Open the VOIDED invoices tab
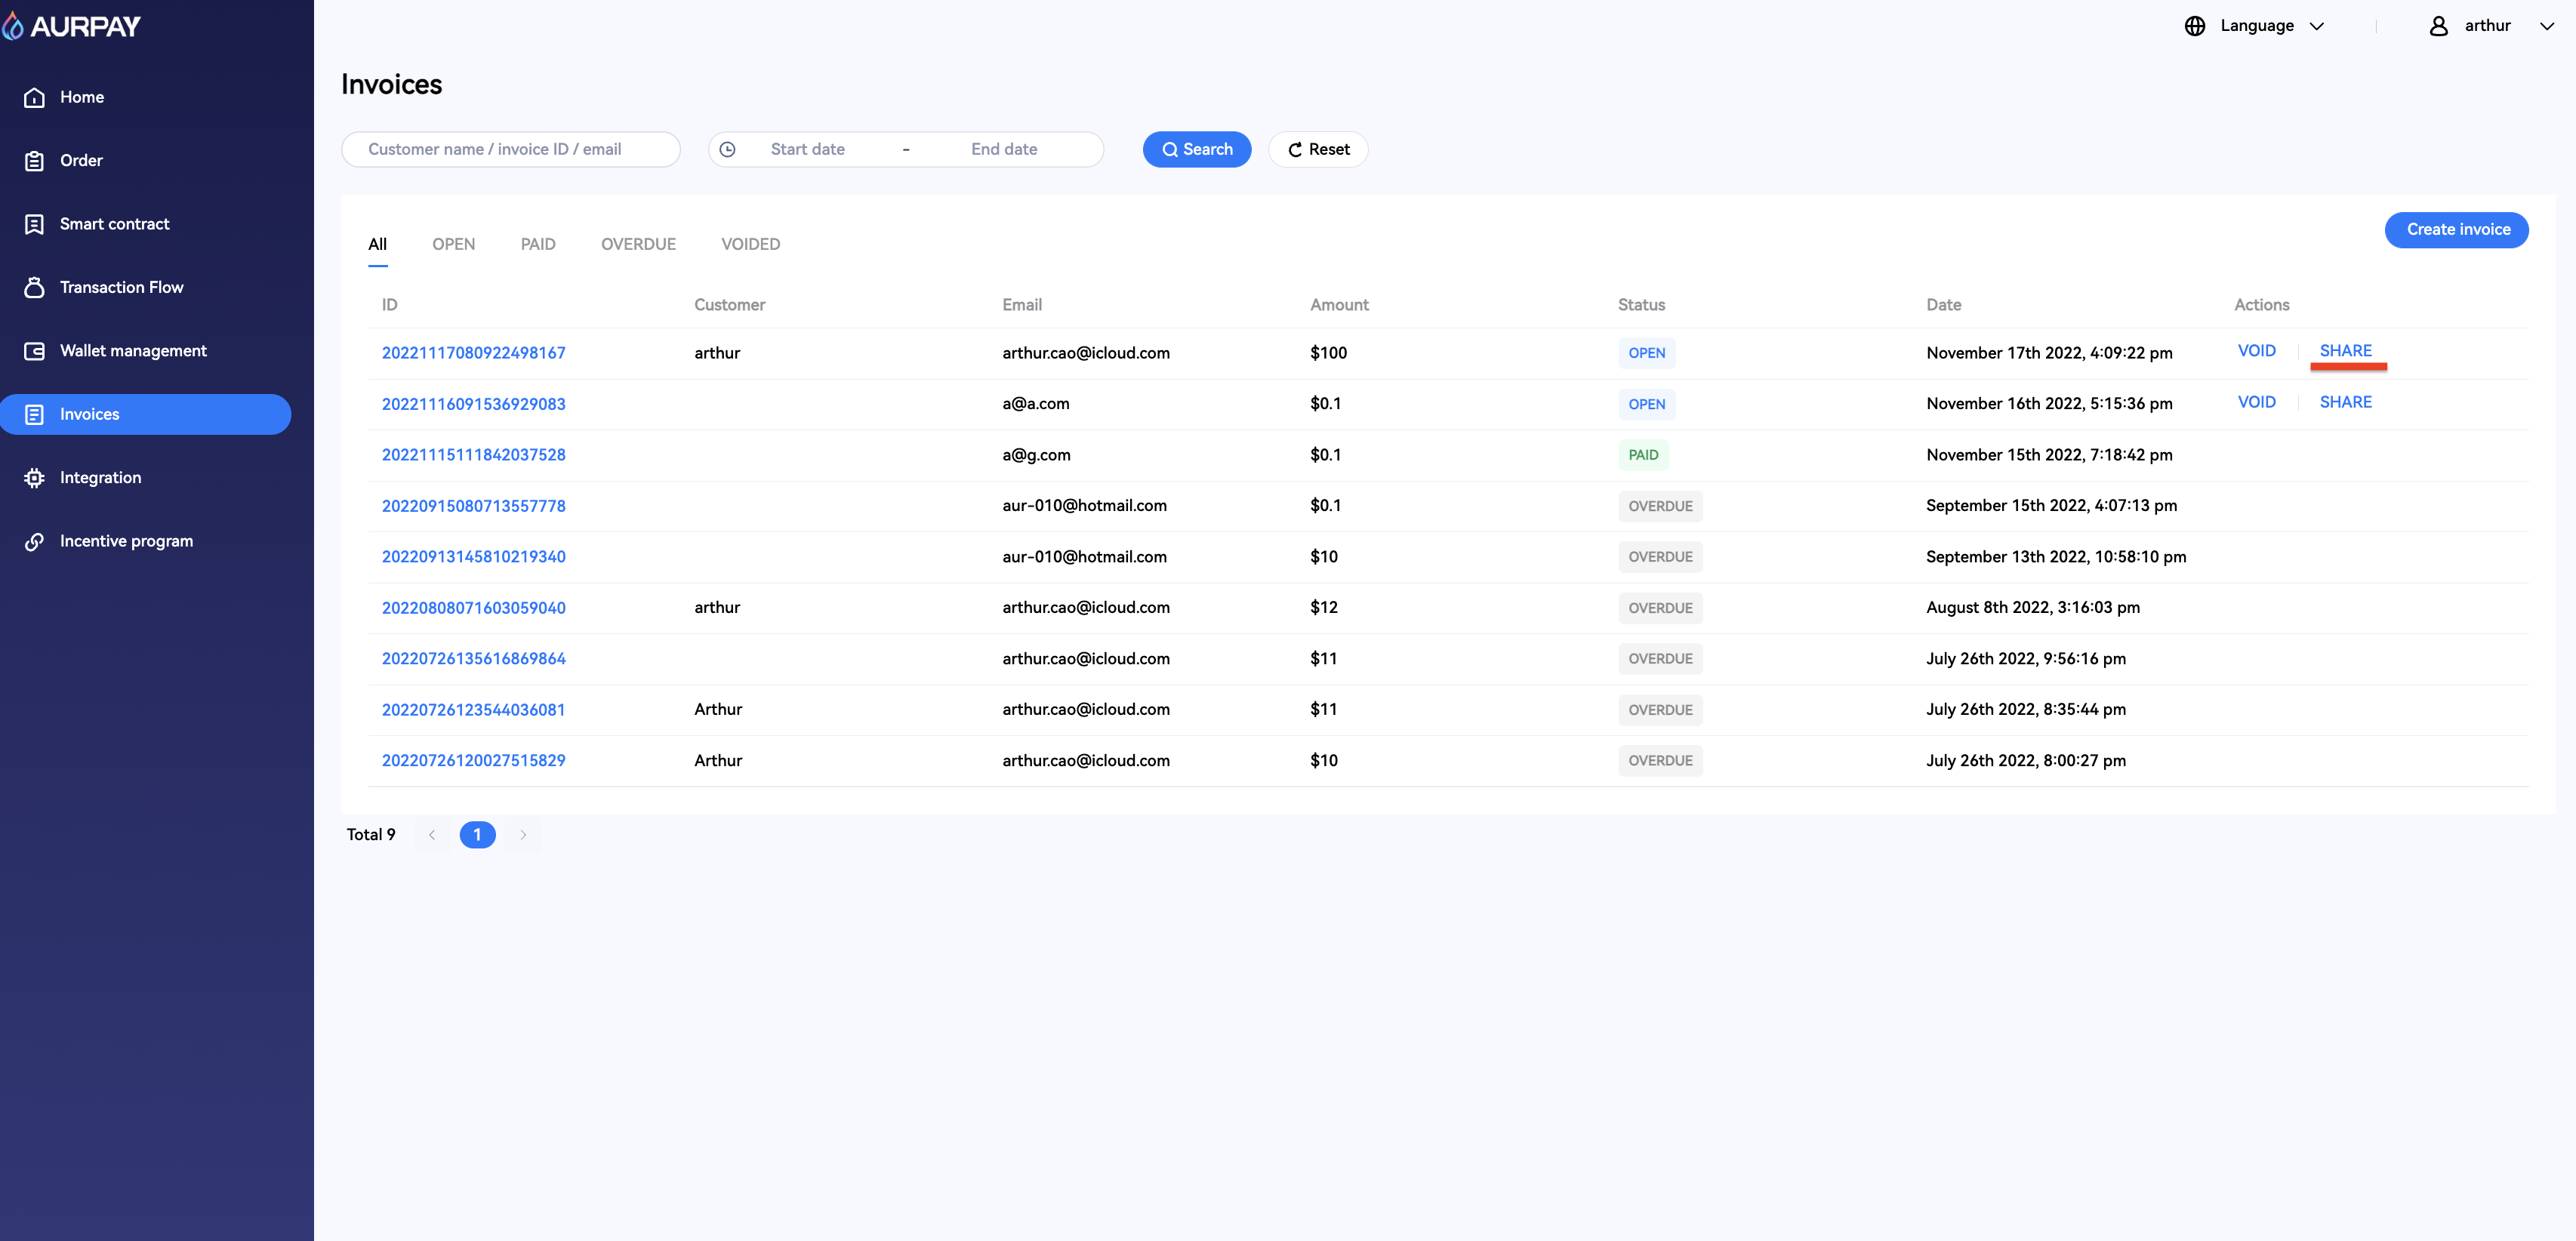This screenshot has width=2576, height=1241. click(750, 244)
